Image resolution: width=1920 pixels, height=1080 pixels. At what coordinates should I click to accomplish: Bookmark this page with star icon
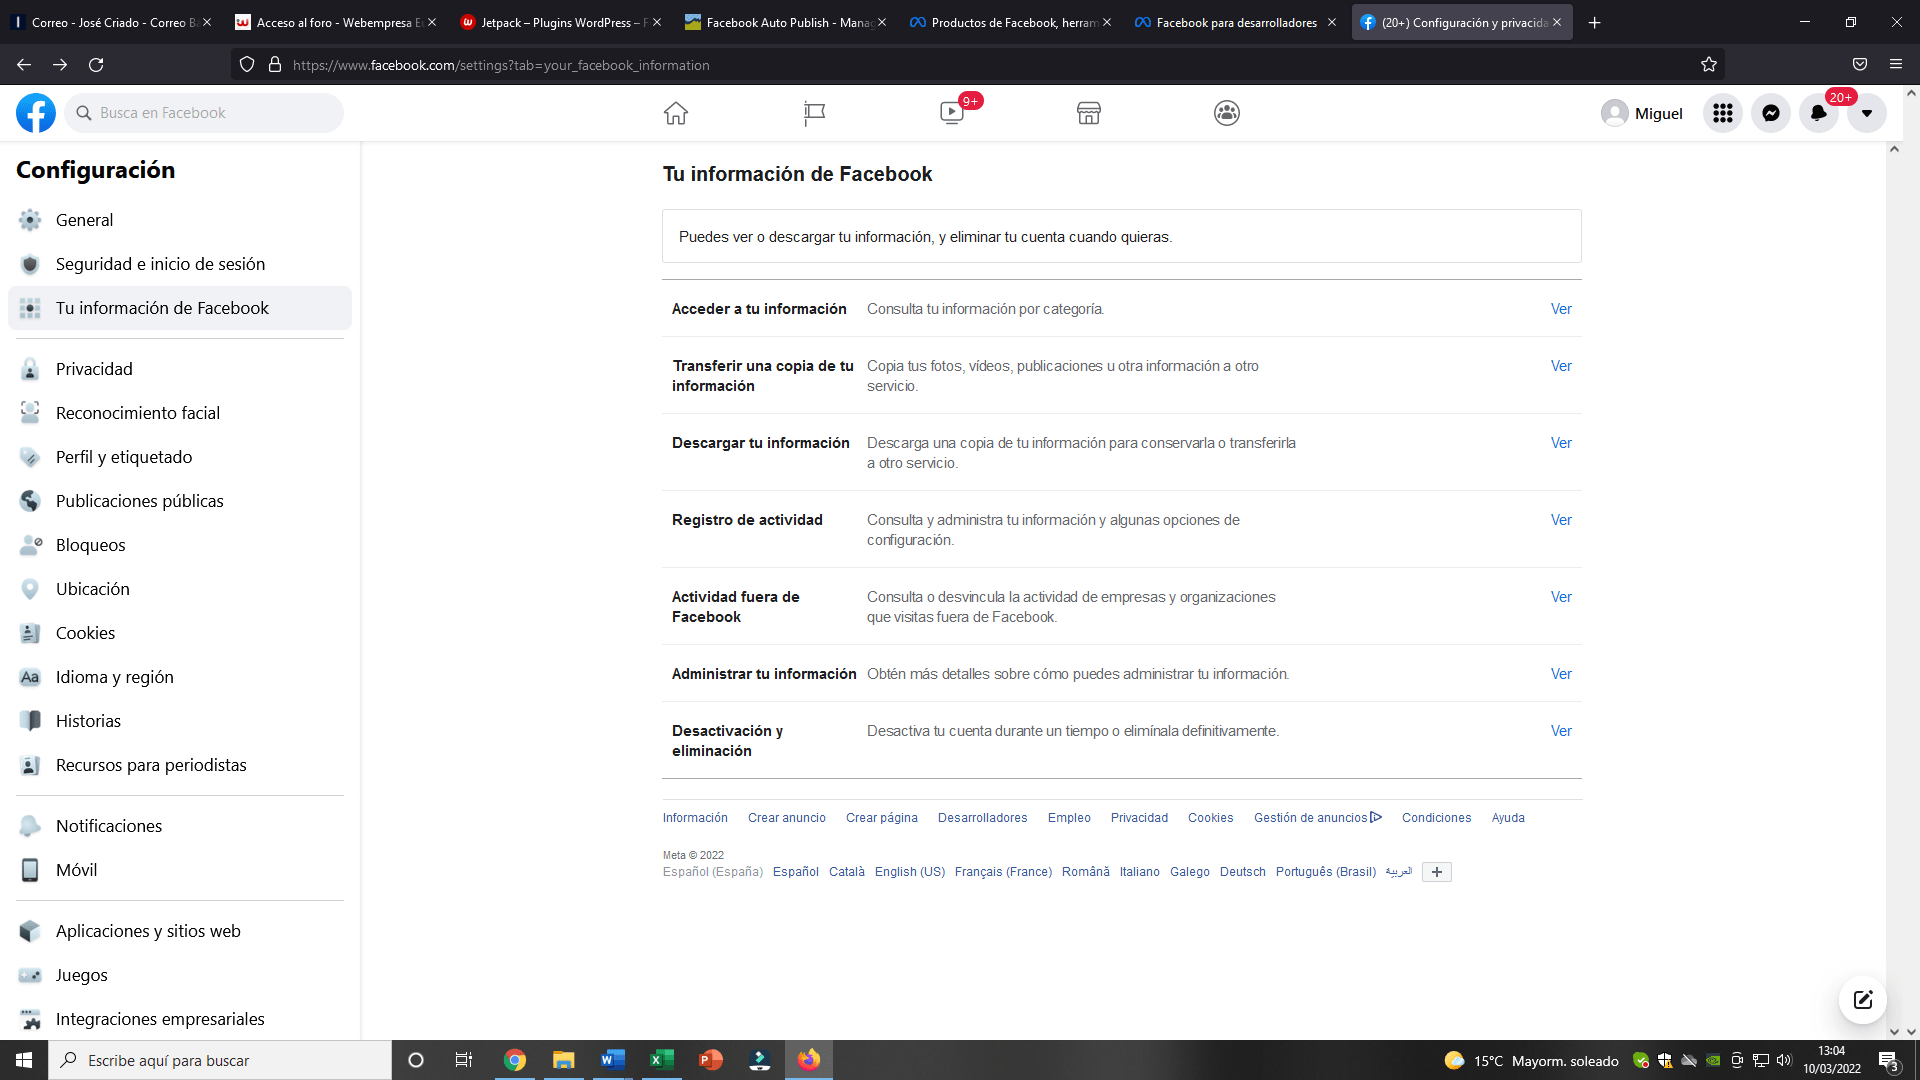tap(1709, 65)
